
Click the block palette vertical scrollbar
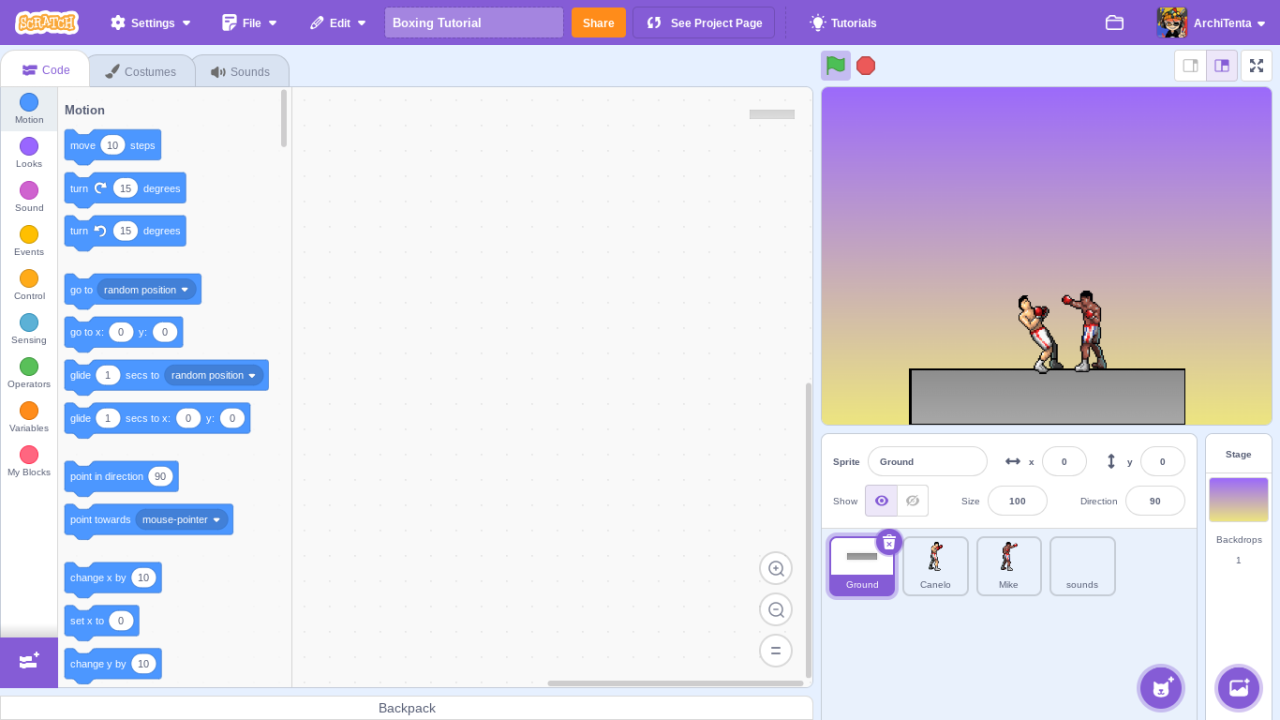click(284, 118)
